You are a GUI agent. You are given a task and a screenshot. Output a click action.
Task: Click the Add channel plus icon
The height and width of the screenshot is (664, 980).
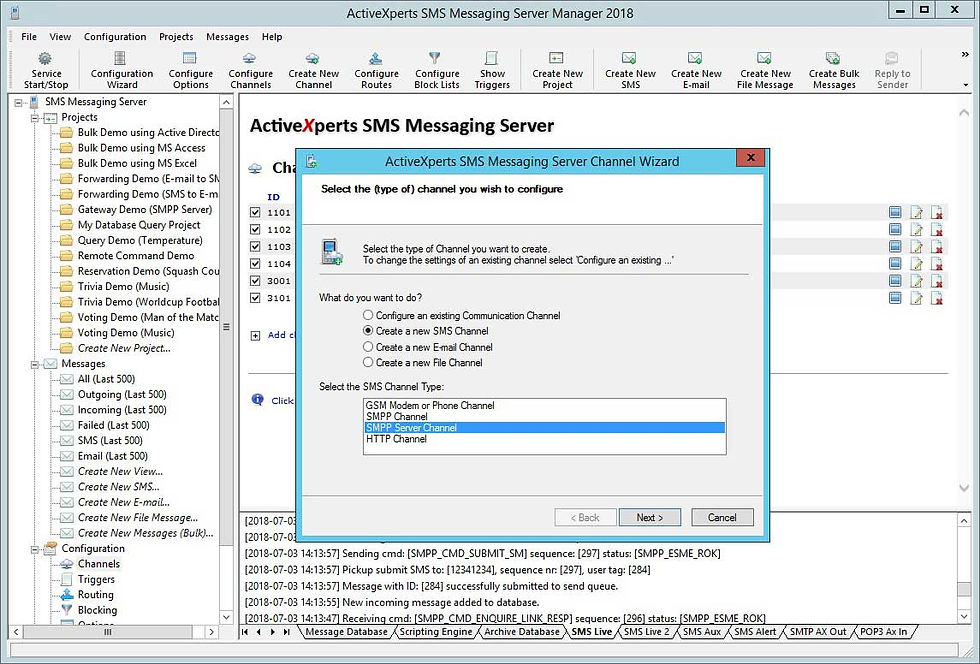[255, 336]
